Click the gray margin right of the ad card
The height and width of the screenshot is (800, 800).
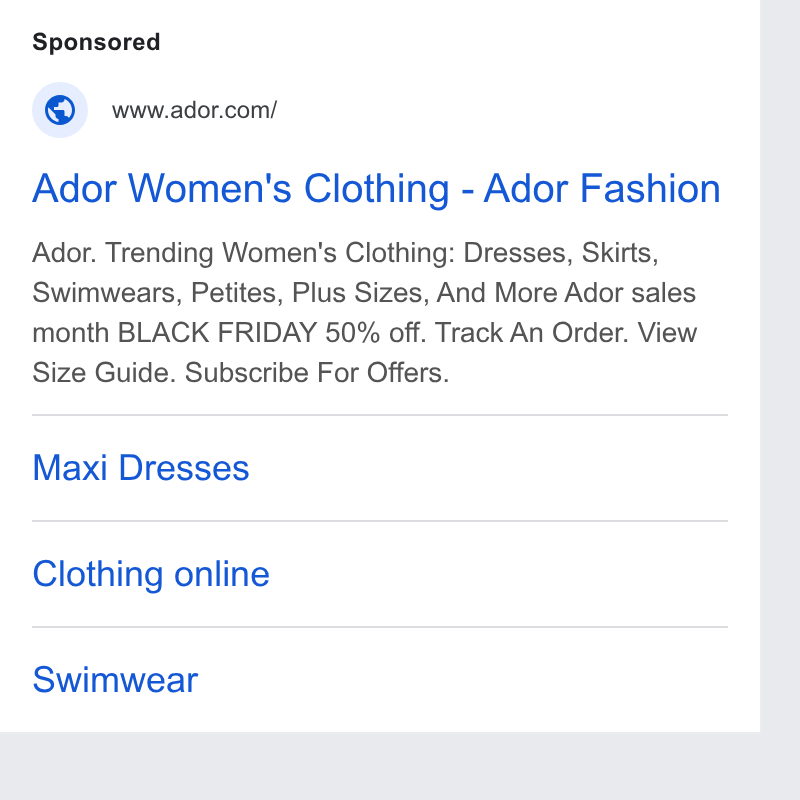[x=780, y=357]
